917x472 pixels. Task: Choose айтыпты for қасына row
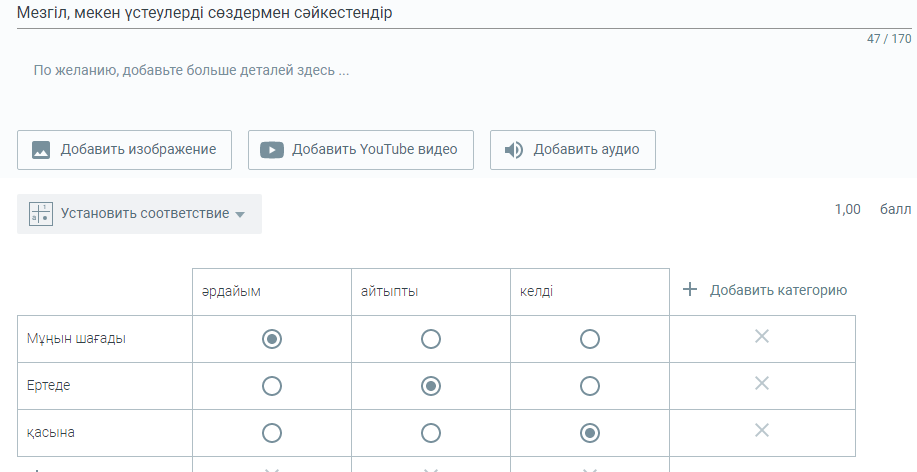(x=431, y=433)
